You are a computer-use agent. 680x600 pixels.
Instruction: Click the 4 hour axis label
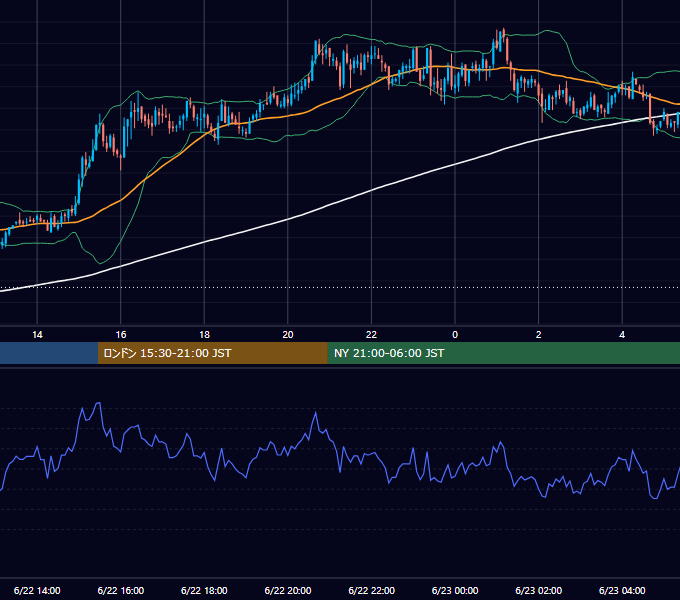coord(622,335)
